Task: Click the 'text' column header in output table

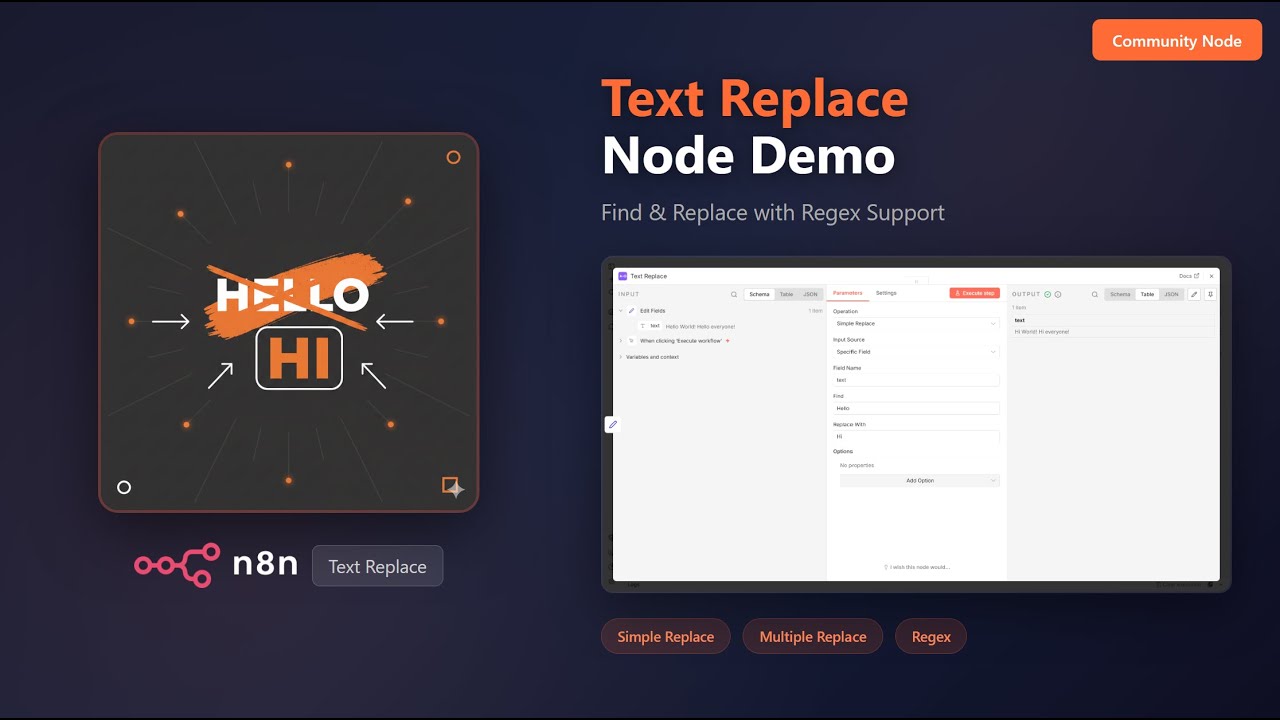Action: 1019,320
